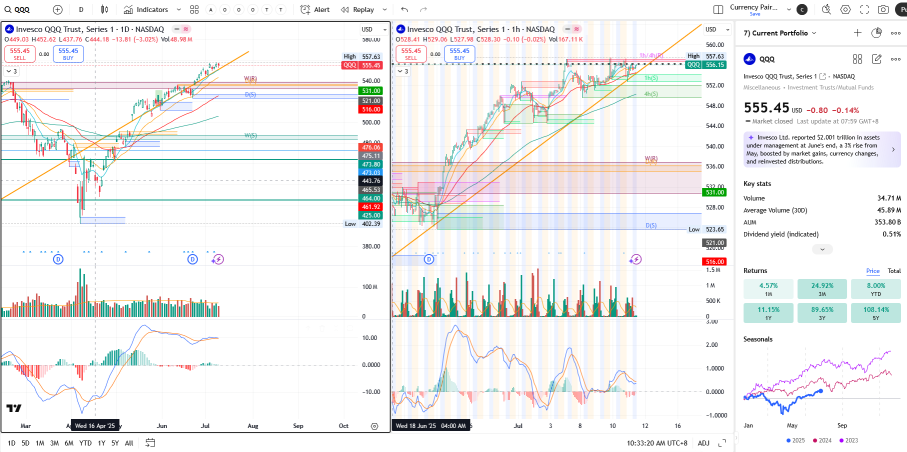The image size is (907, 452).
Task: Expand the collapsed 3 indicators legend on the 1D chart
Action: (12, 72)
